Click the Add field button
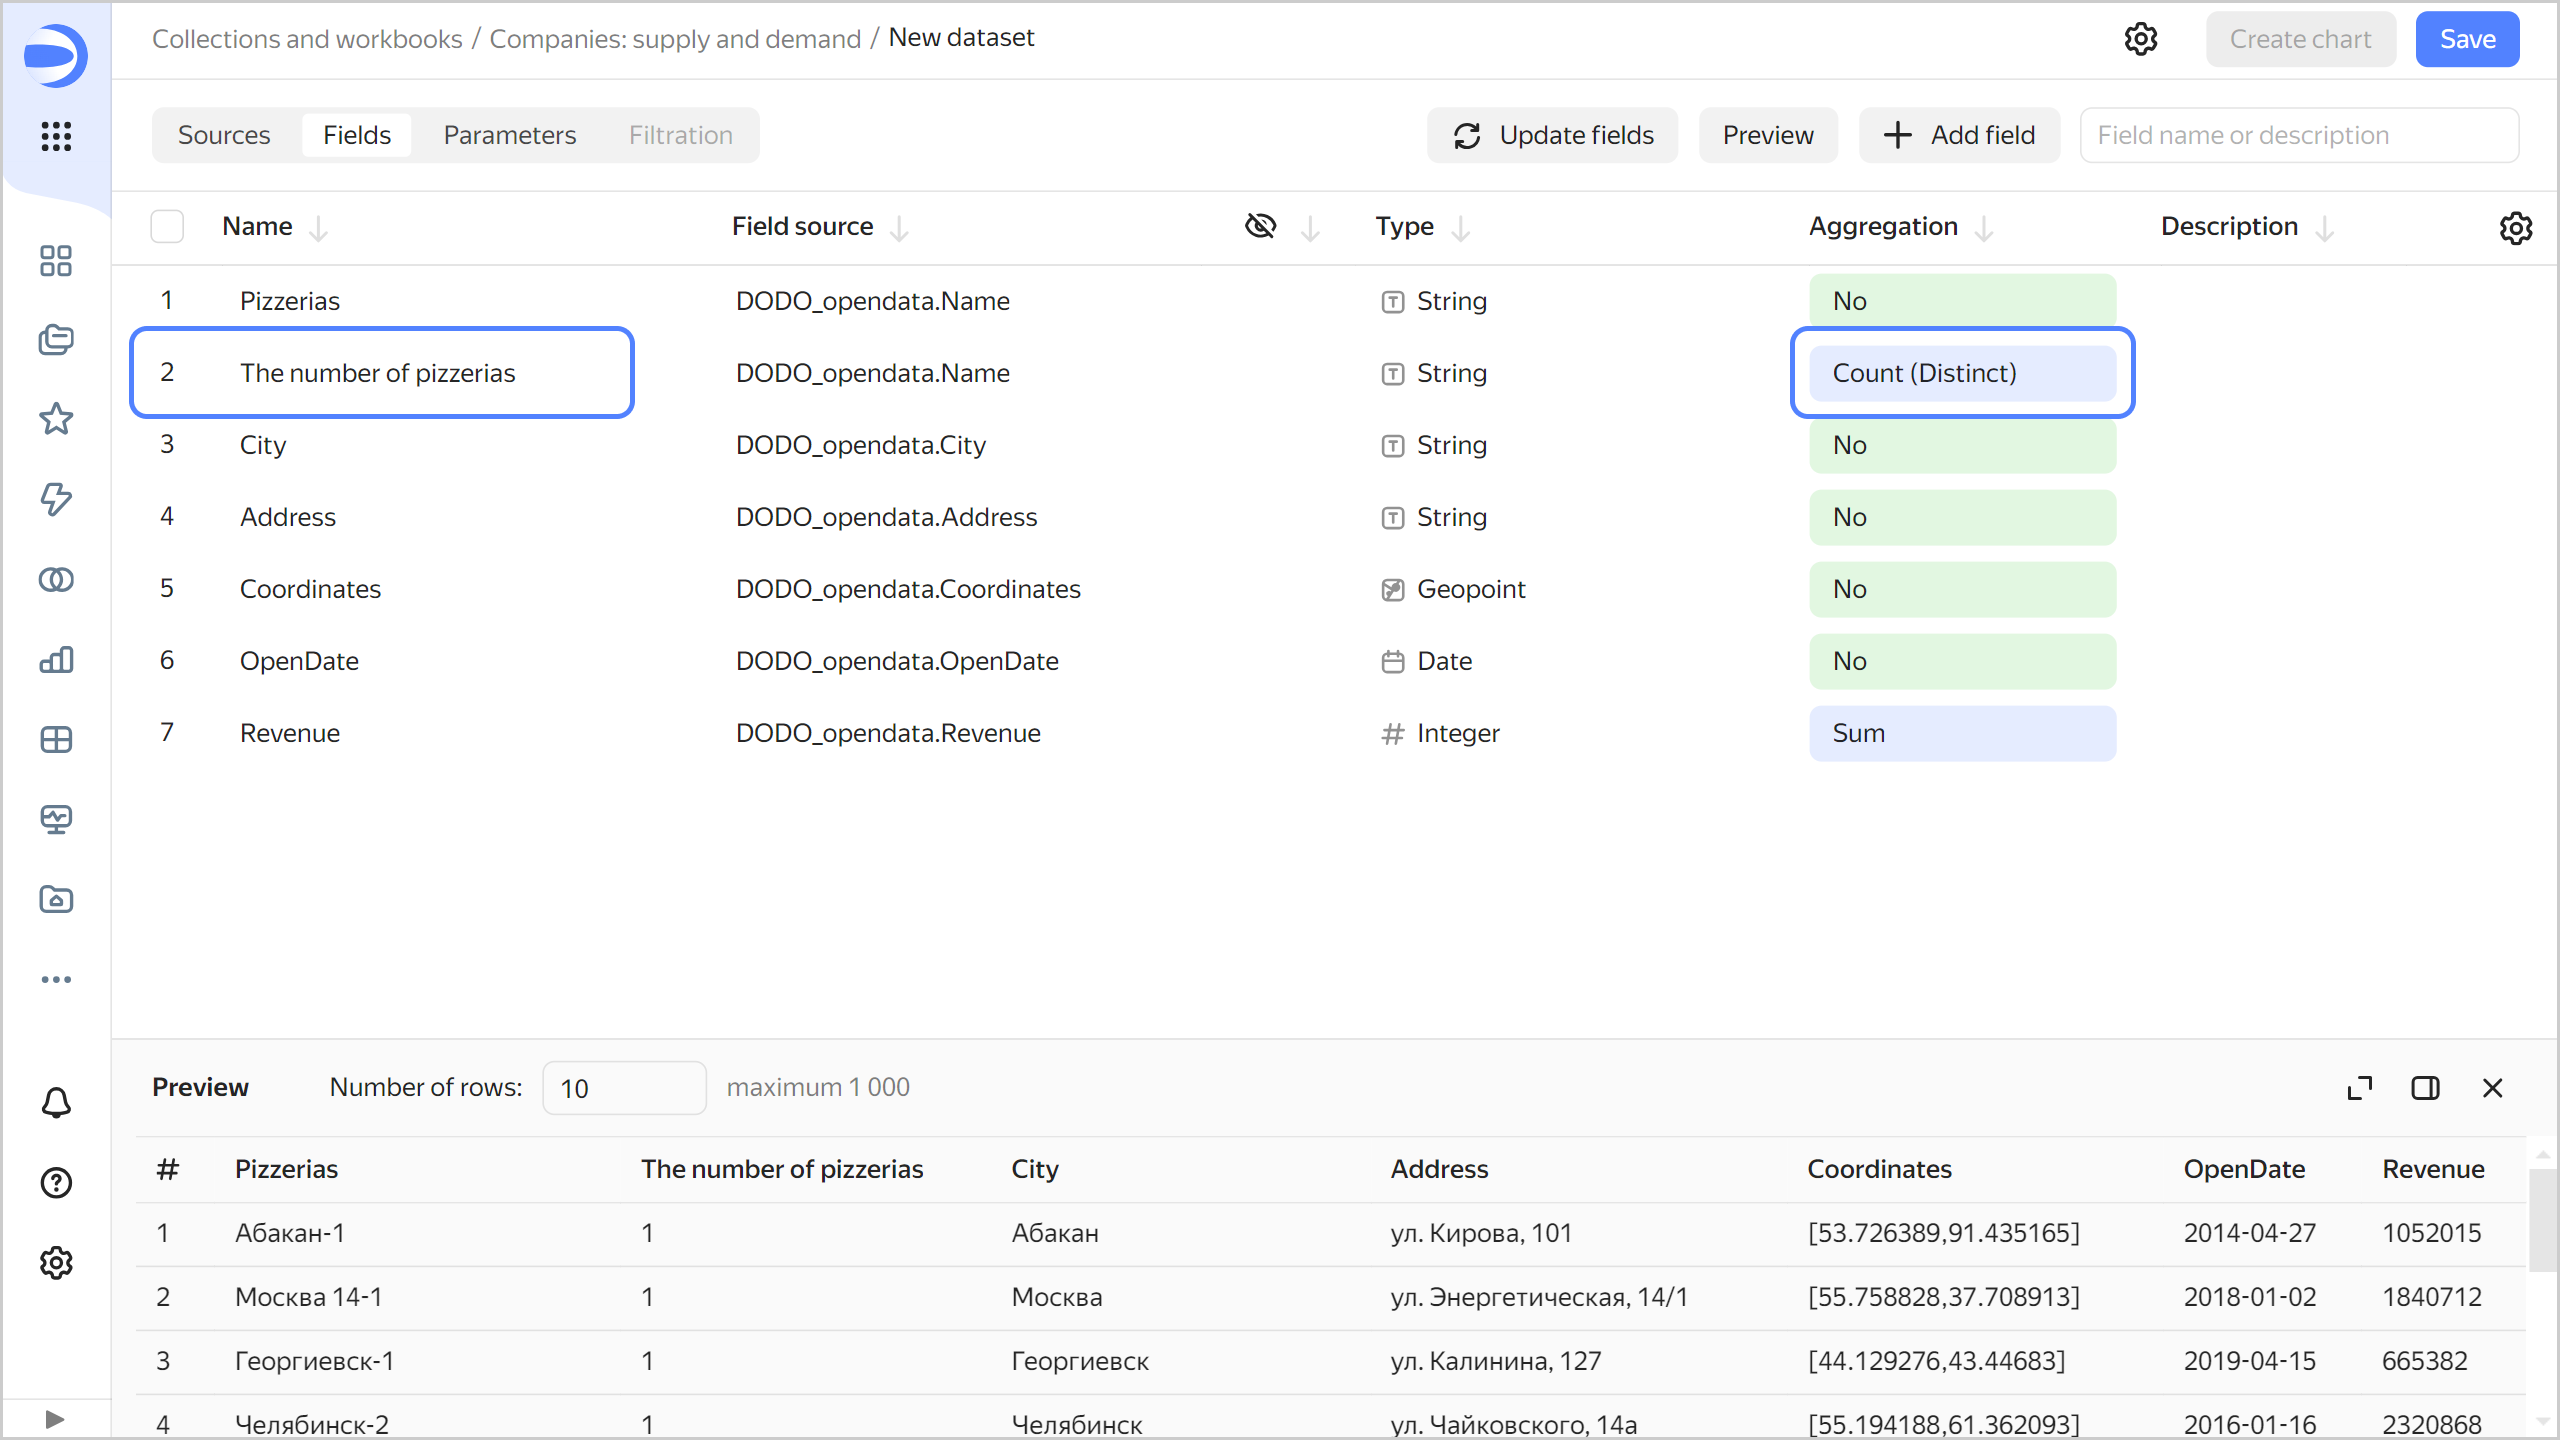Image resolution: width=2560 pixels, height=1440 pixels. click(x=1959, y=135)
